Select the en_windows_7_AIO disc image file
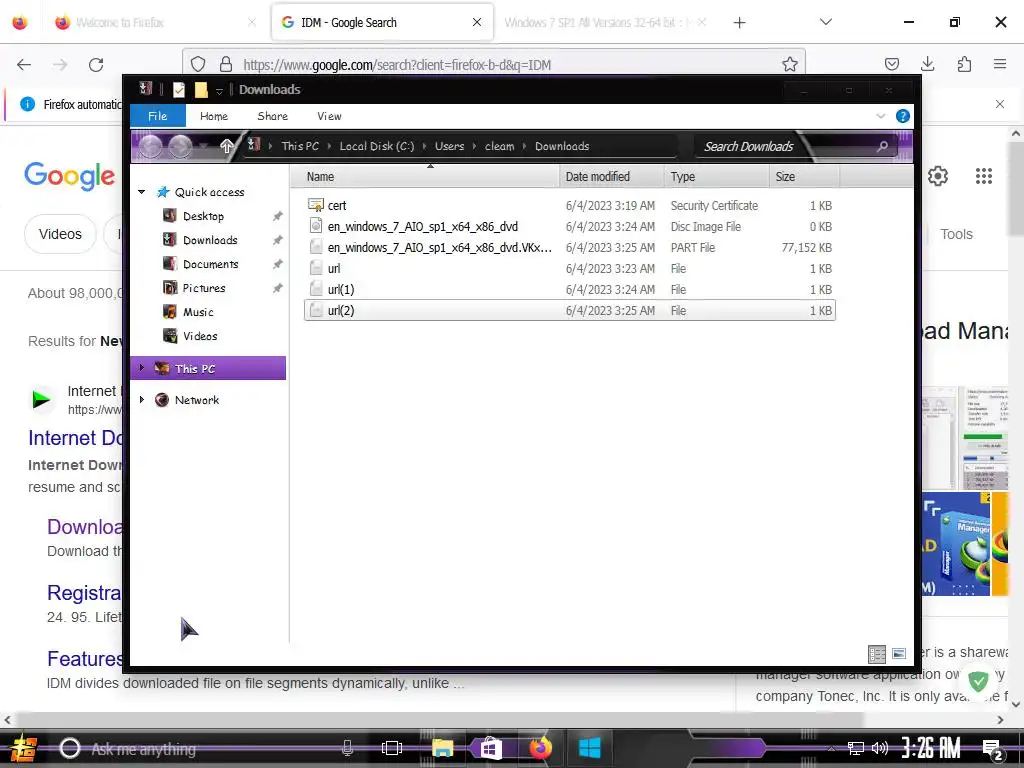 pos(569,227)
